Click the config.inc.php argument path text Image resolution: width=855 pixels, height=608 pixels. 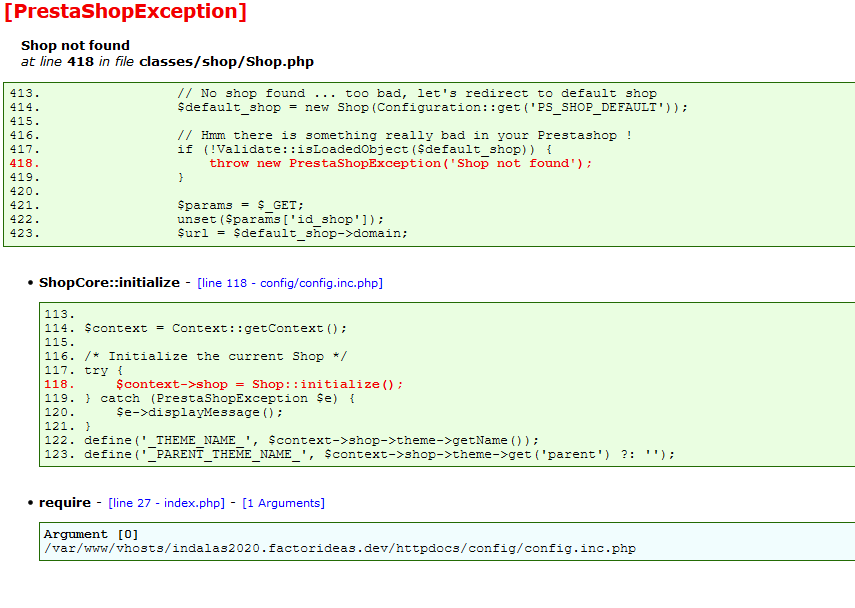(x=340, y=549)
